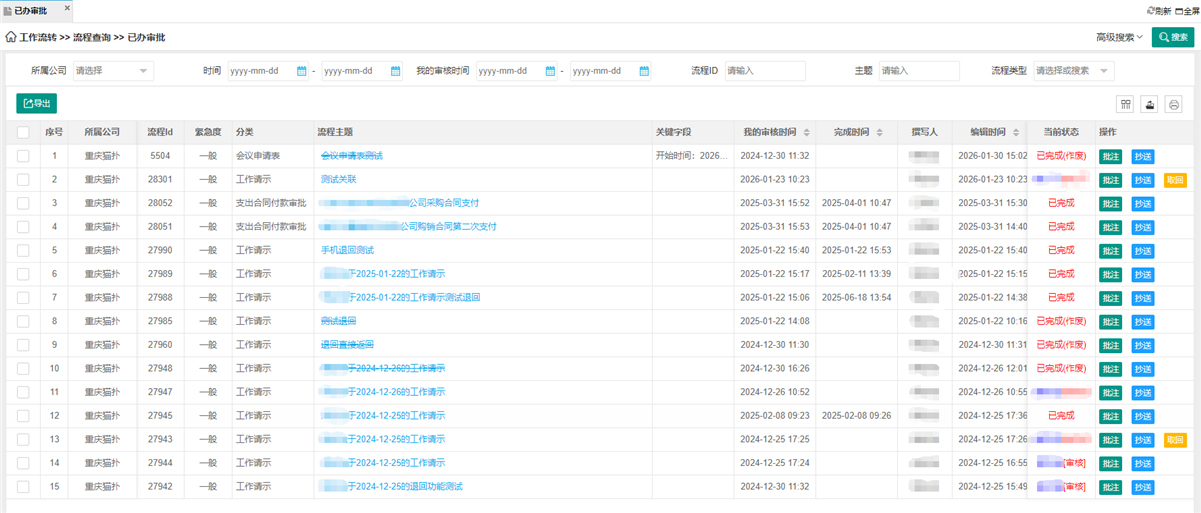Image resolution: width=1201 pixels, height=513 pixels.
Task: Check the box for row 2 (28301)
Action: coord(23,180)
